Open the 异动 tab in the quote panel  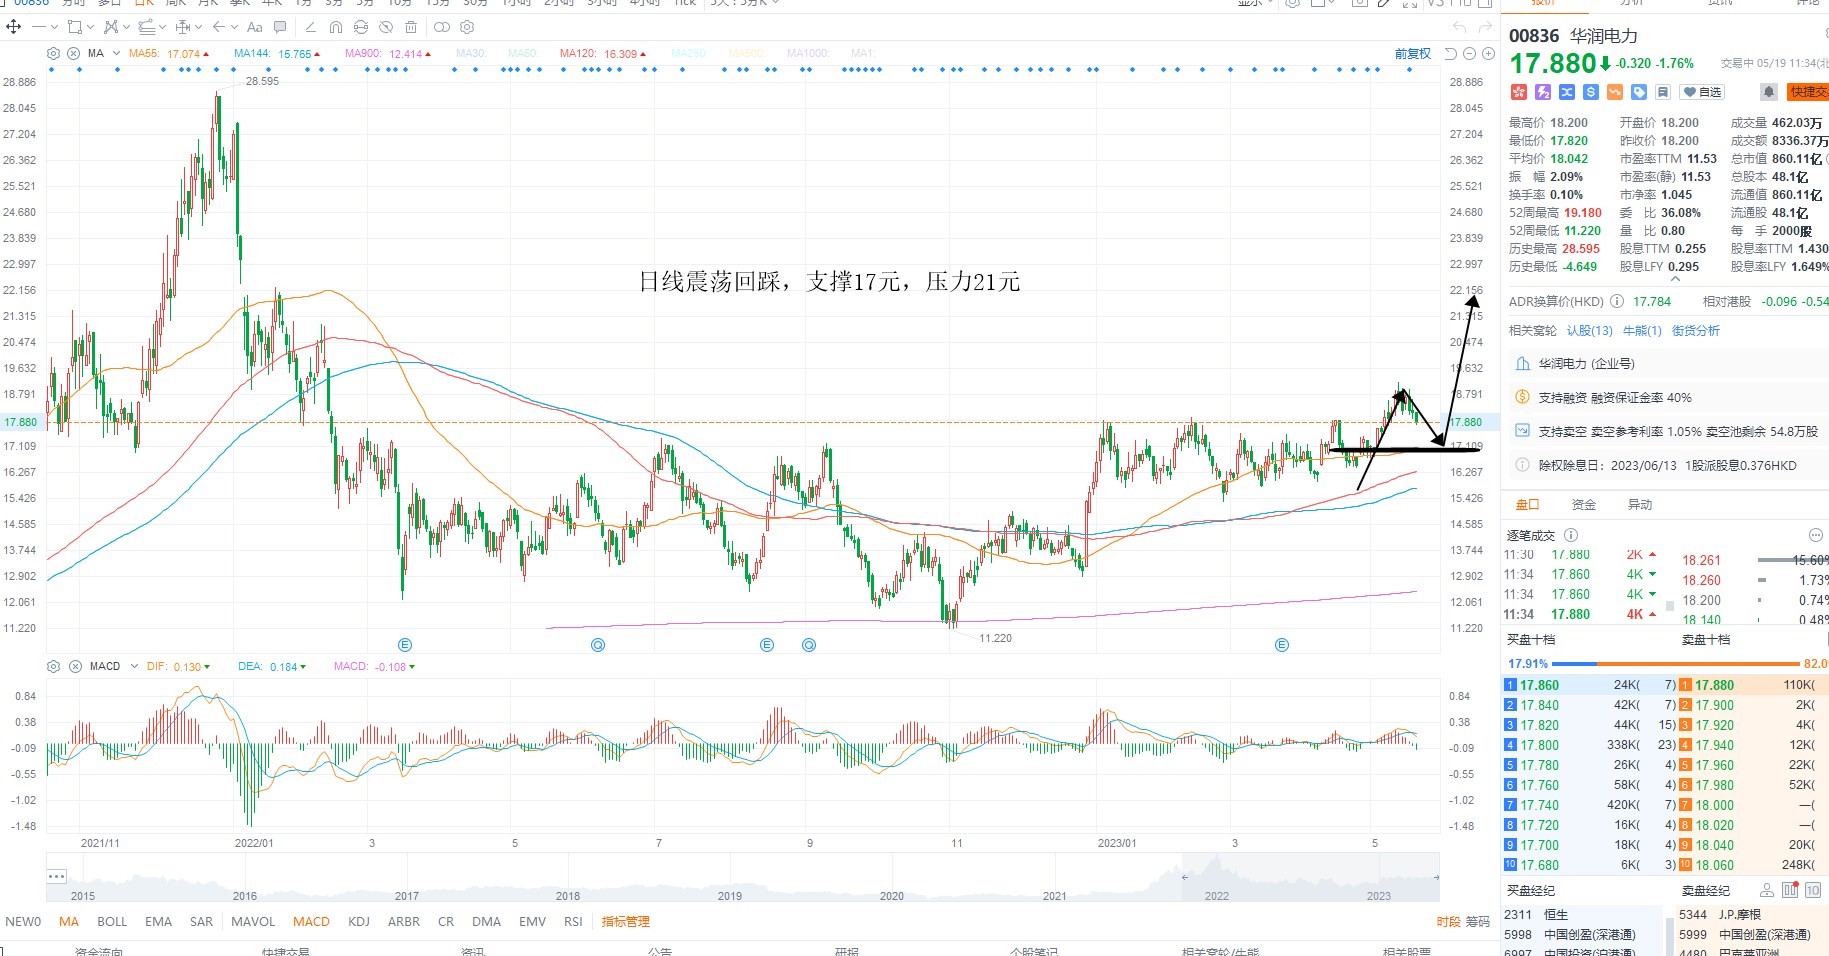tap(1640, 505)
